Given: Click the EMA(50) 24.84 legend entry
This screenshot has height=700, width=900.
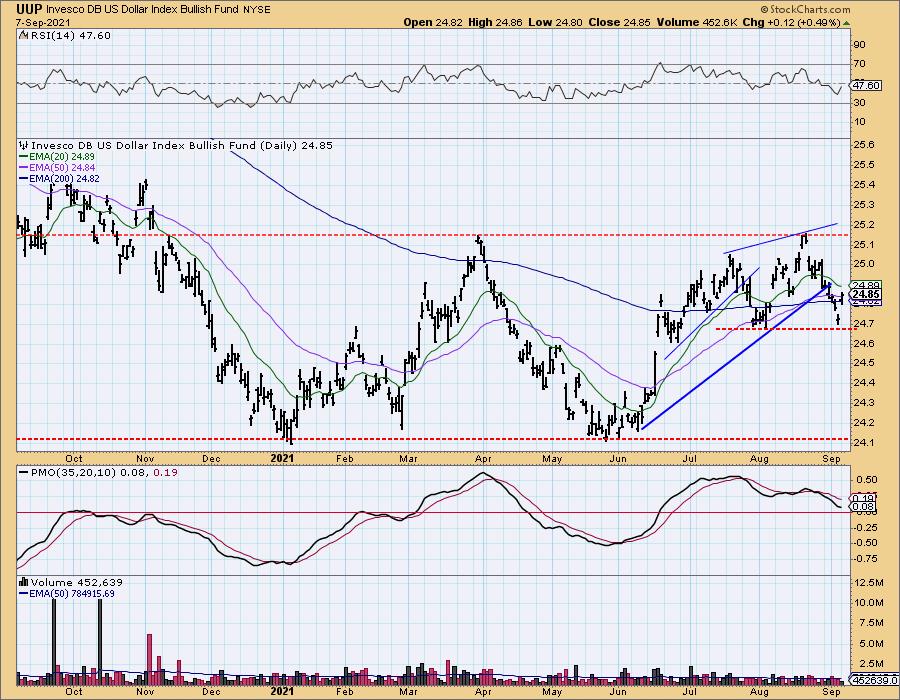Looking at the screenshot, I should 57,168.
